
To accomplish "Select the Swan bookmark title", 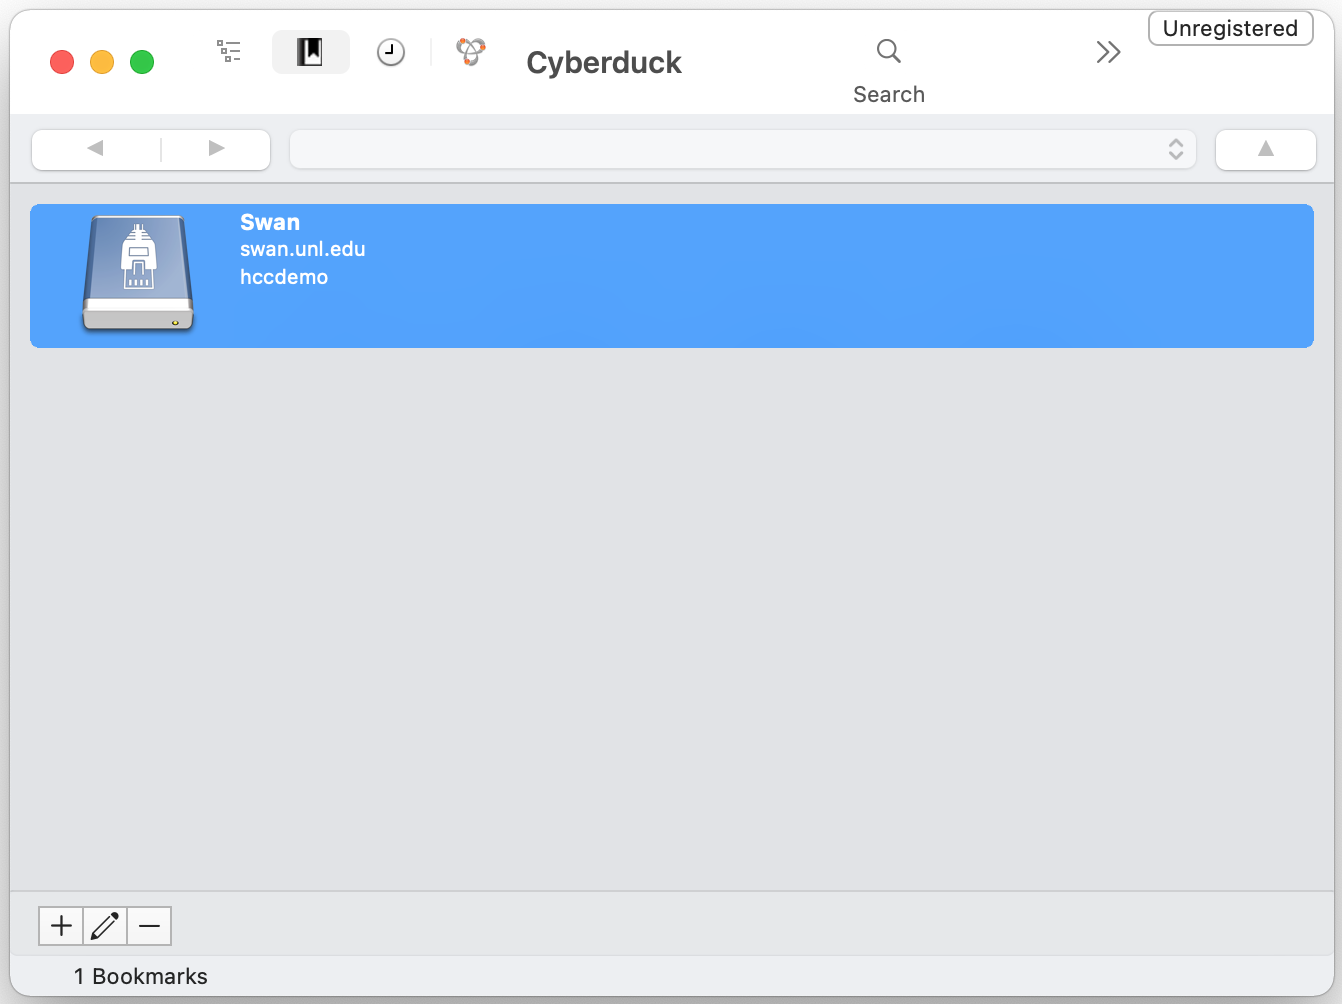I will point(270,222).
